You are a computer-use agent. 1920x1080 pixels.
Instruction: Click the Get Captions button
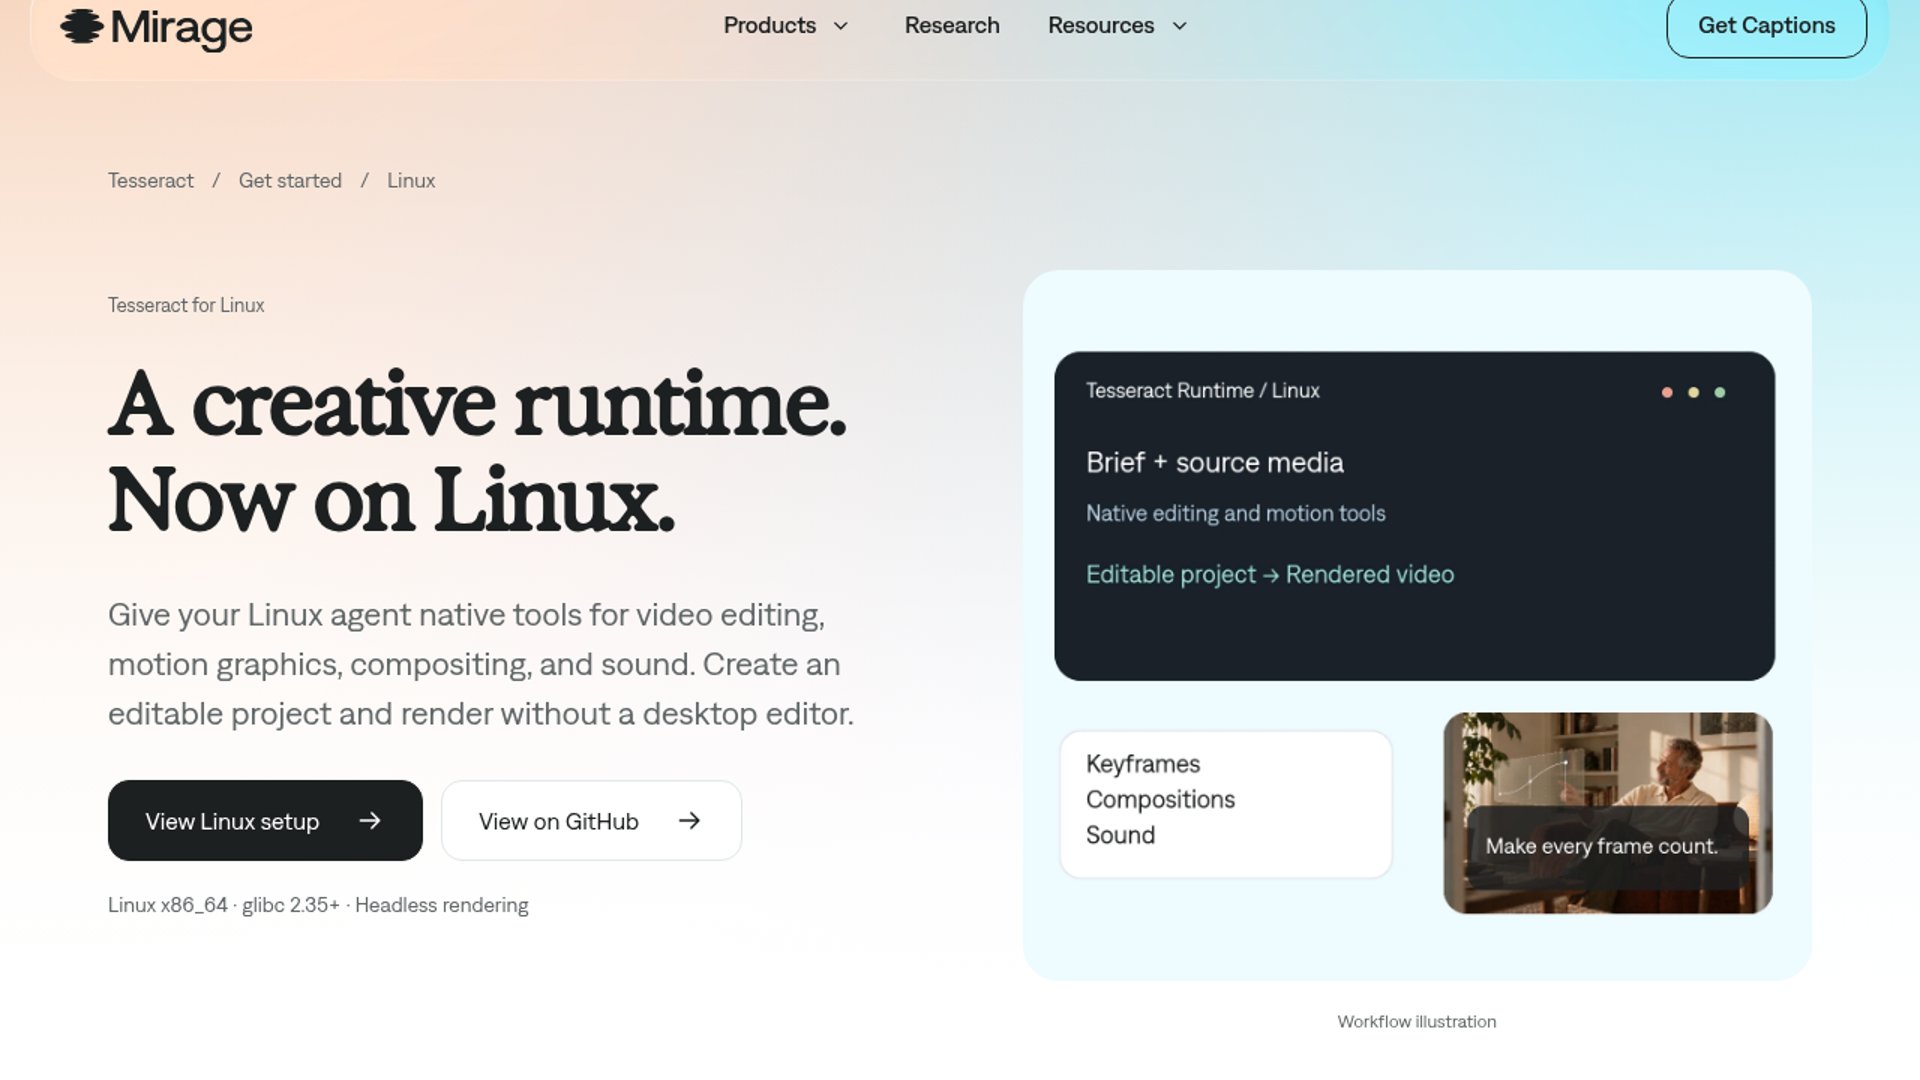[1766, 26]
